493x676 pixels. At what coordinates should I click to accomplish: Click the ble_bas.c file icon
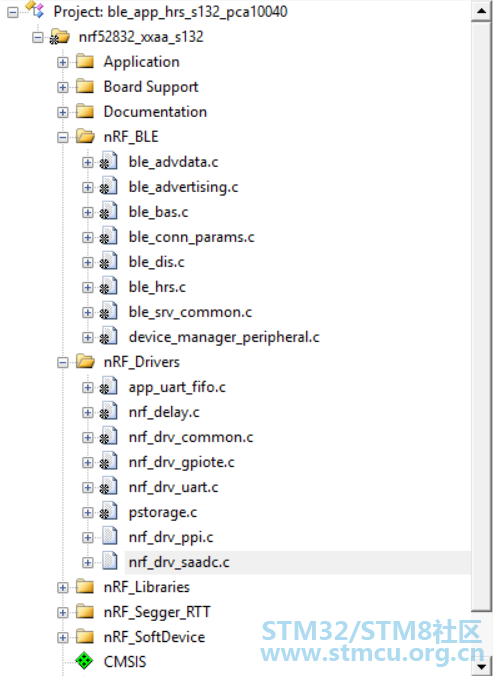coord(109,211)
